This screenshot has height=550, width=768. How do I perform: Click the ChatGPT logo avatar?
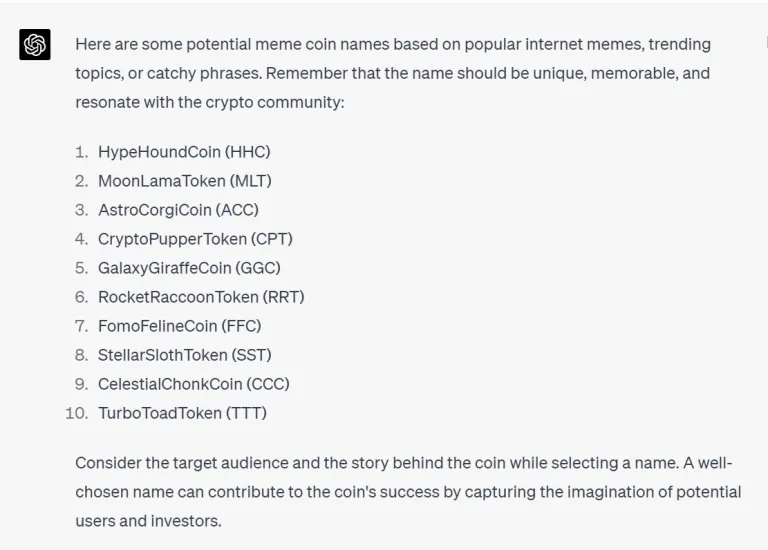[x=35, y=45]
